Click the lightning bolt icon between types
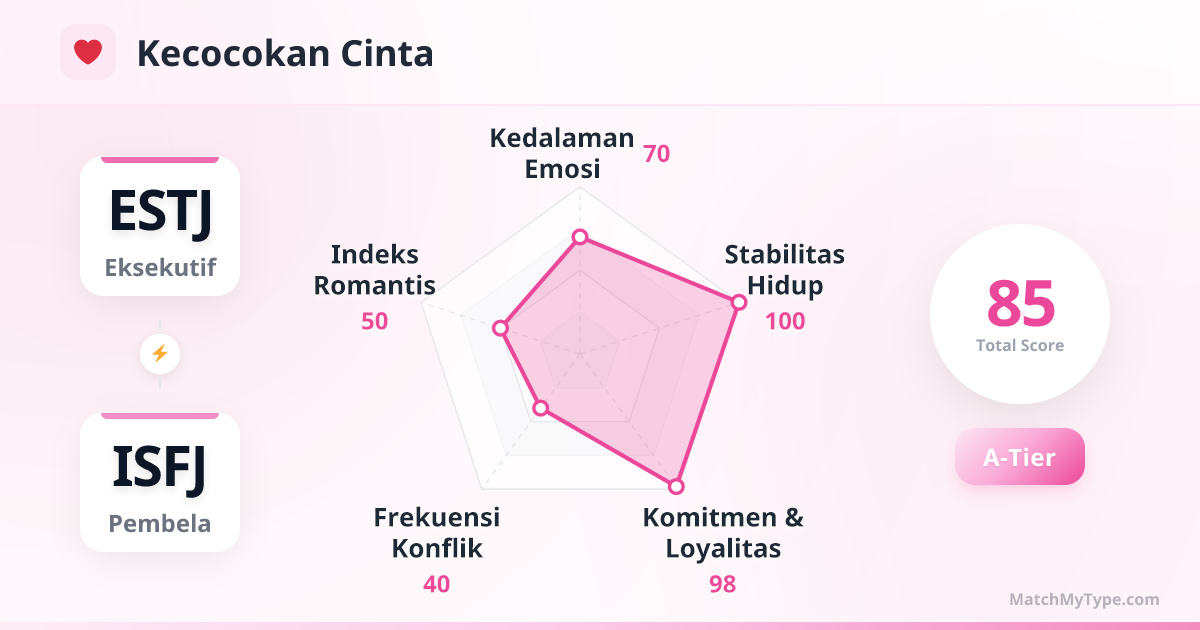 (x=160, y=353)
